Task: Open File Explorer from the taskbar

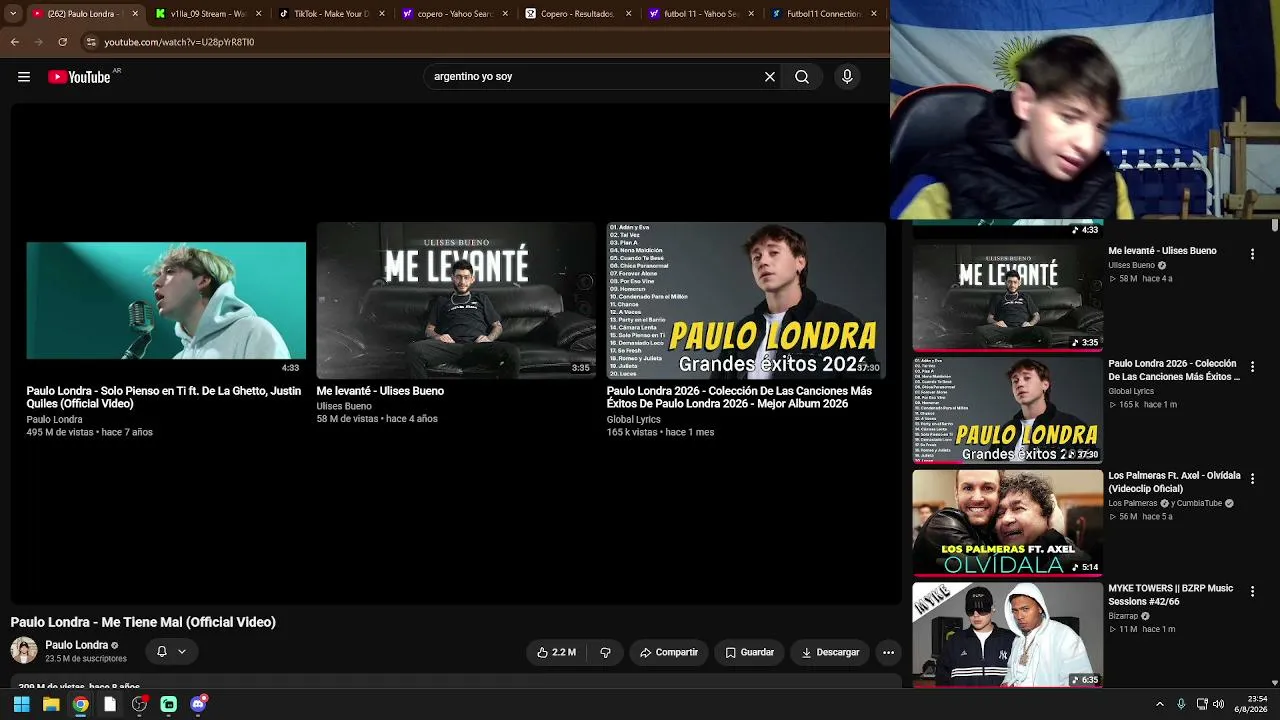Action: tap(51, 704)
